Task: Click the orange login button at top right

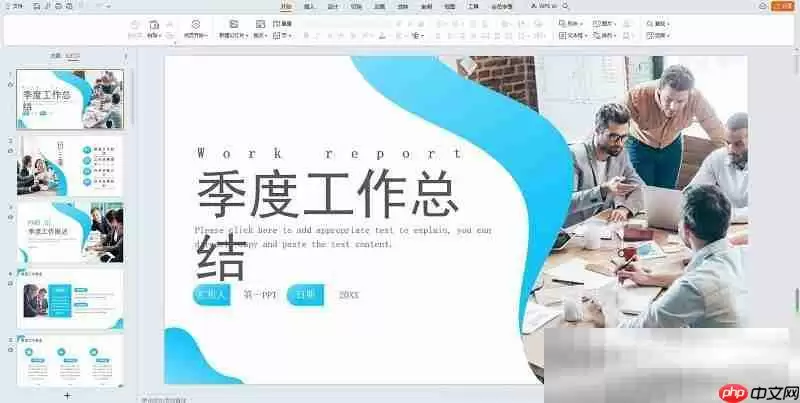Action: click(x=783, y=6)
